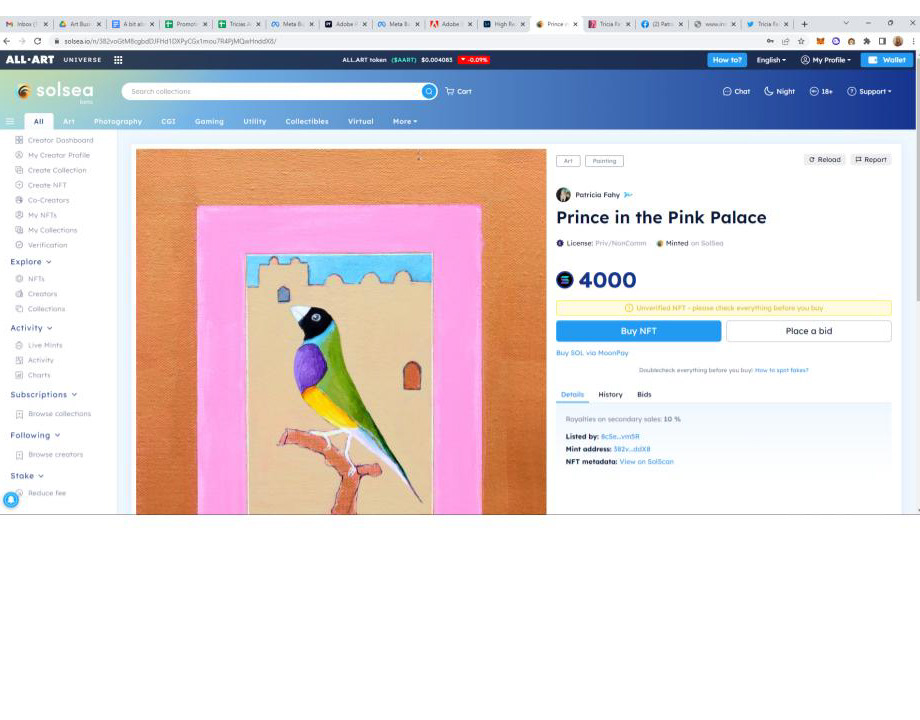Viewport: 920px width, 720px height.
Task: Open My Creator Profile in sidebar
Action: (x=52, y=156)
